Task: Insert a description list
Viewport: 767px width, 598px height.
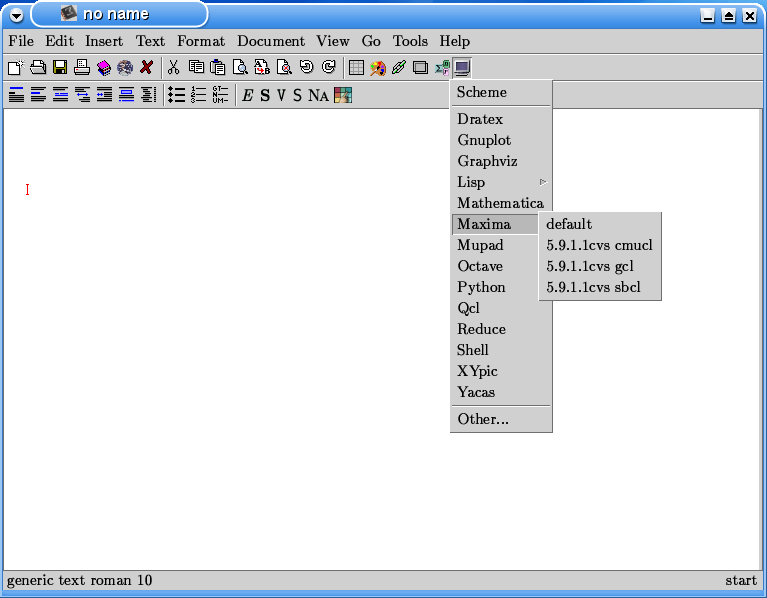Action: (x=220, y=94)
